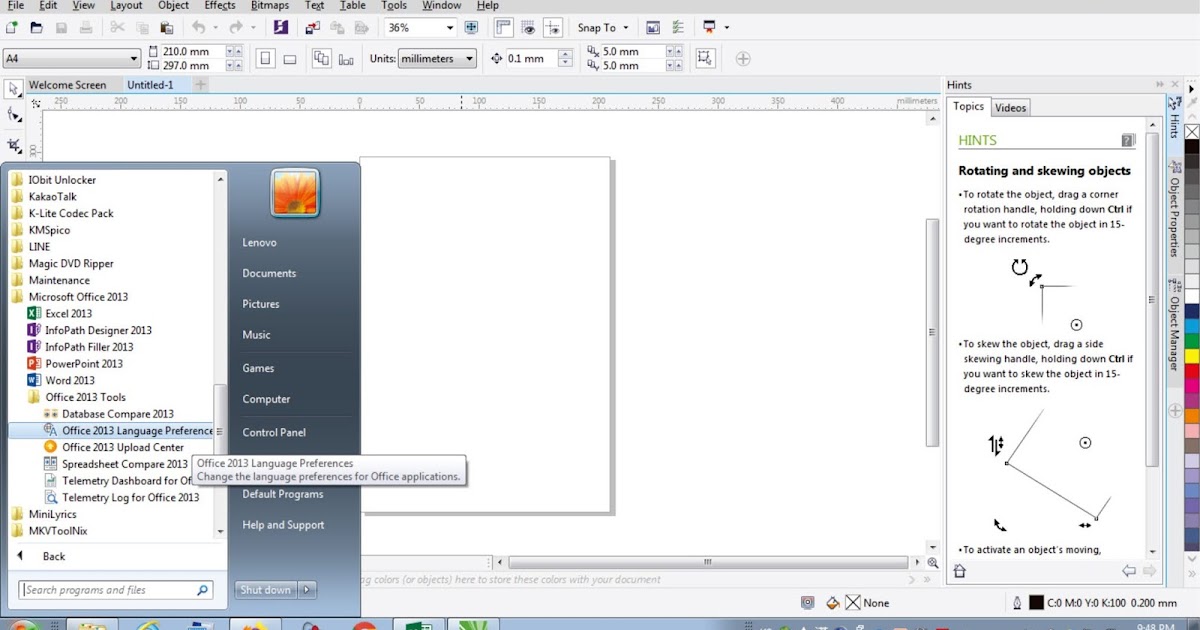The height and width of the screenshot is (630, 1200).
Task: Click the Print toolbar icon
Action: pos(87,28)
